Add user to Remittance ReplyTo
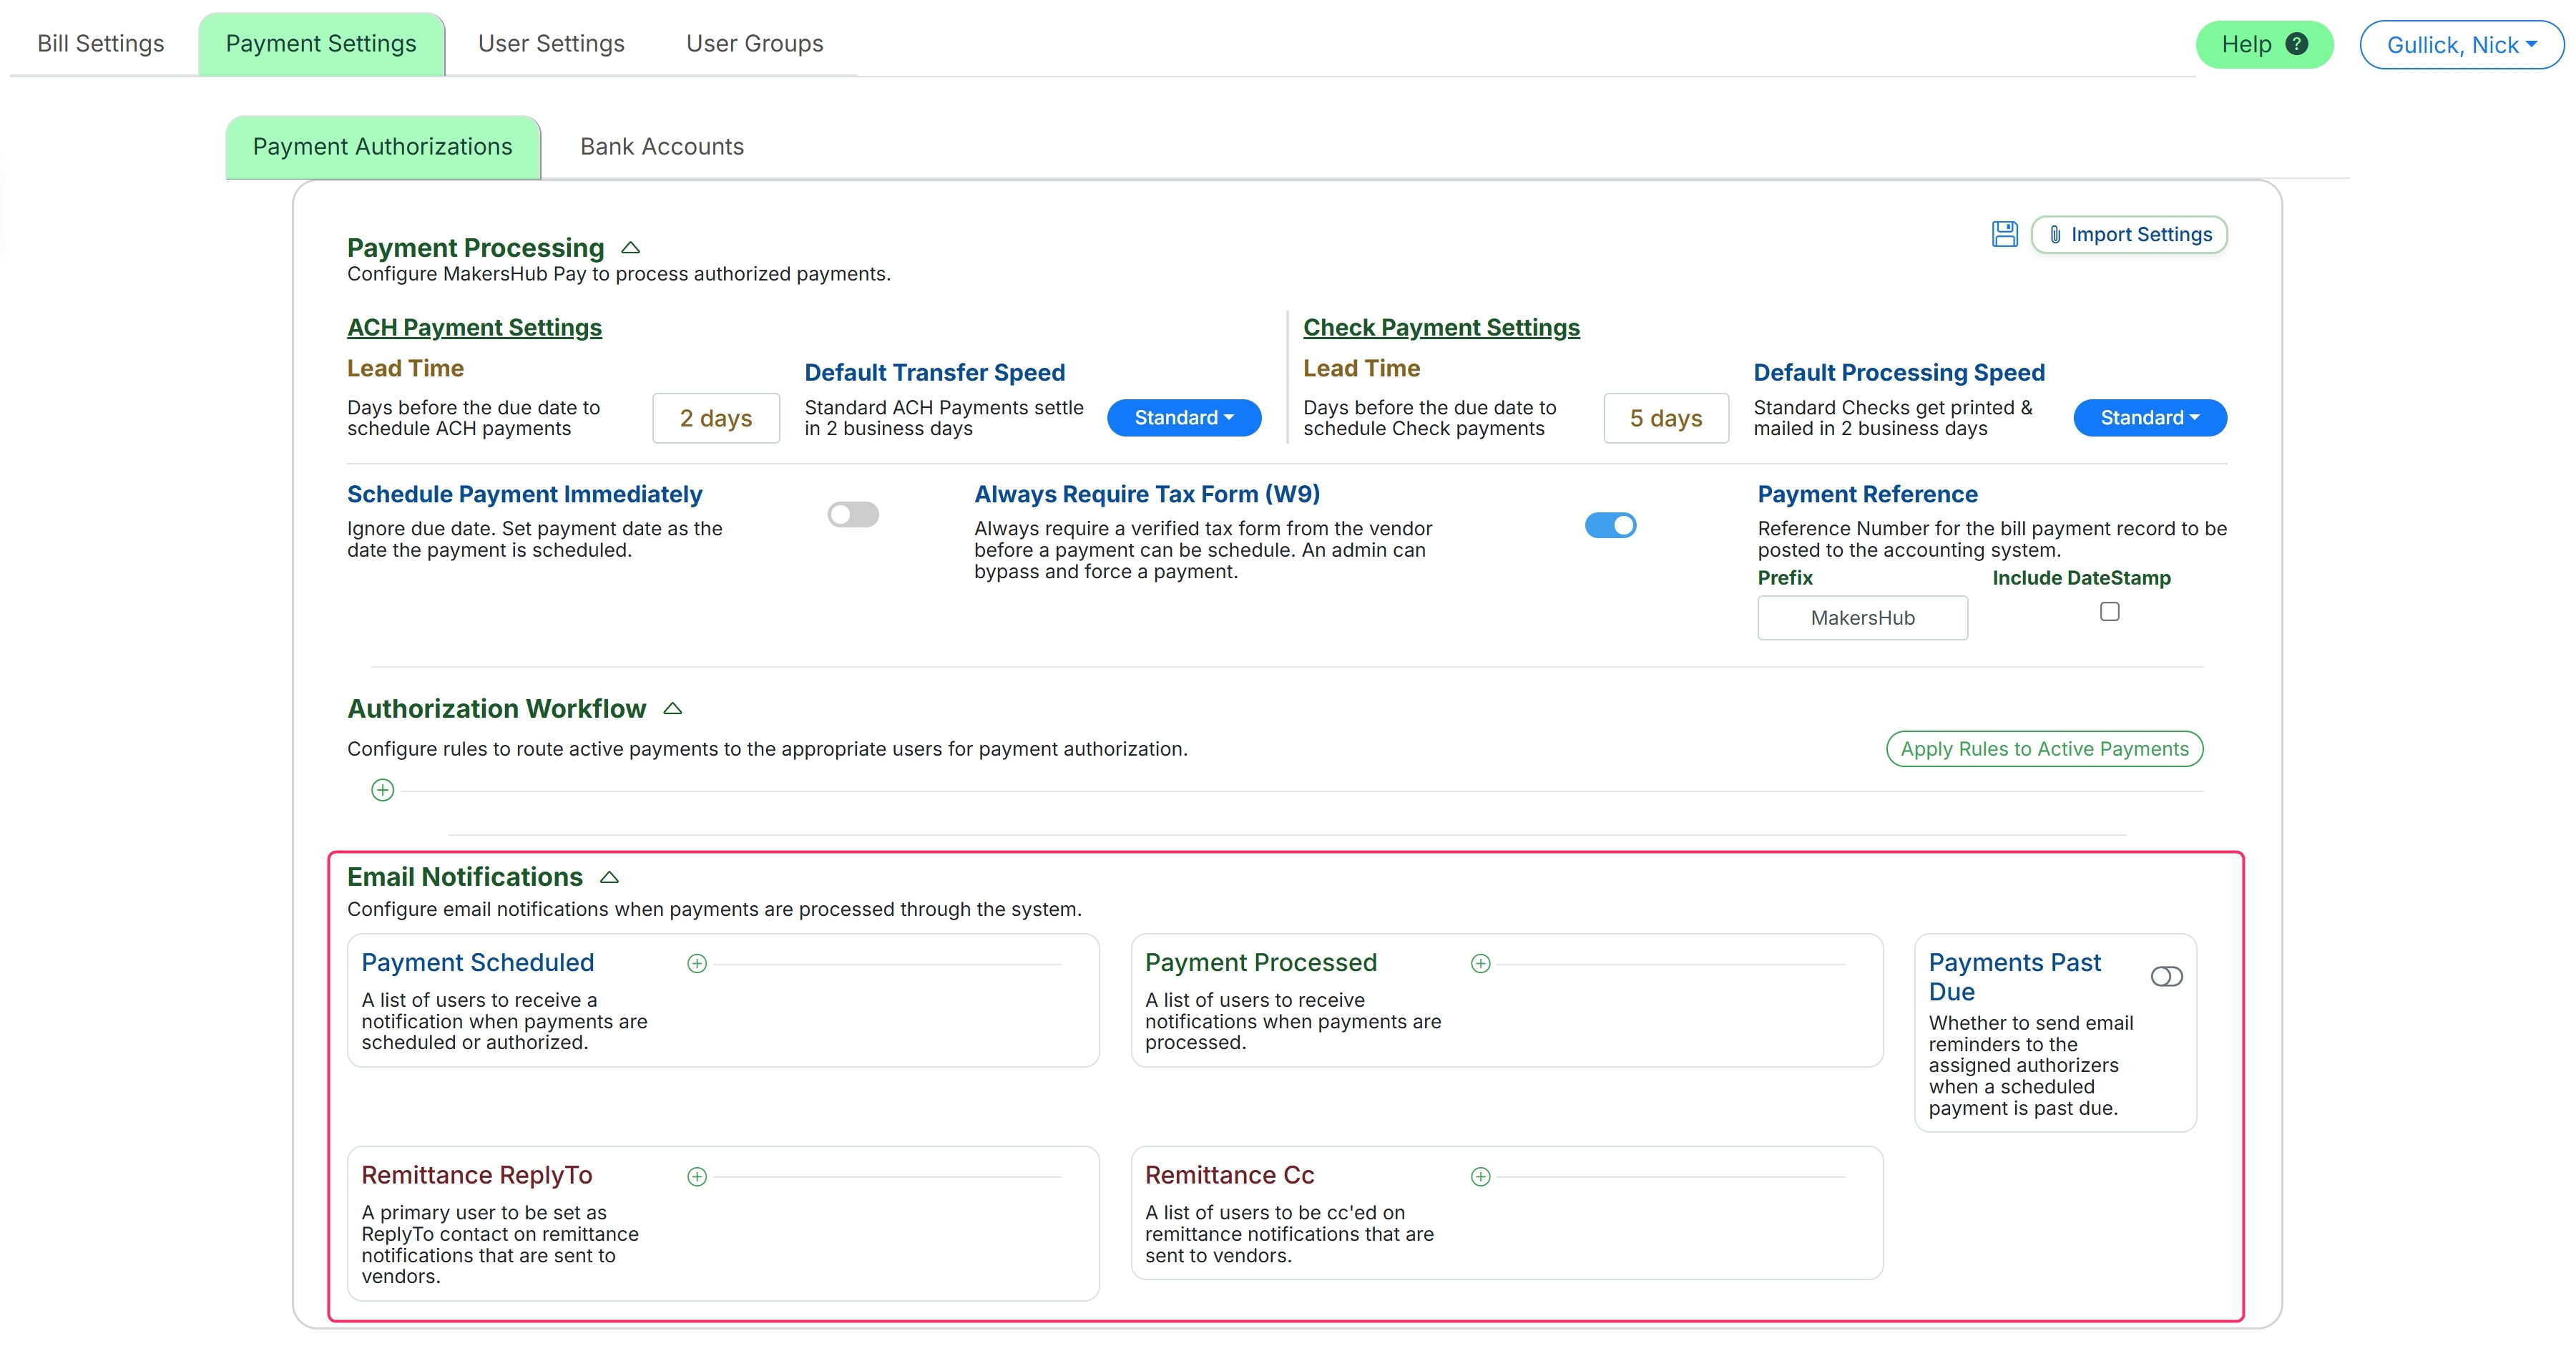Image resolution: width=2576 pixels, height=1351 pixels. (697, 1176)
